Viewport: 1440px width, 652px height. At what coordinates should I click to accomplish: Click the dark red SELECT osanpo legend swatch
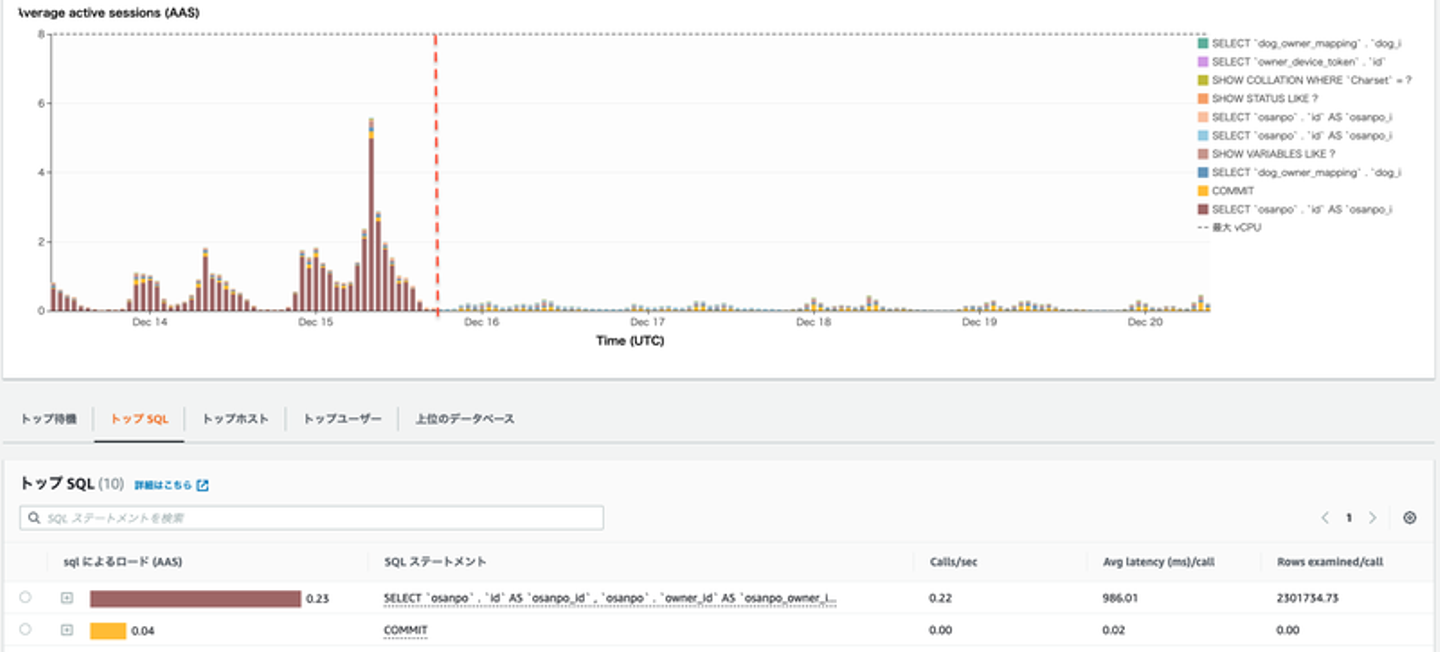click(1203, 209)
